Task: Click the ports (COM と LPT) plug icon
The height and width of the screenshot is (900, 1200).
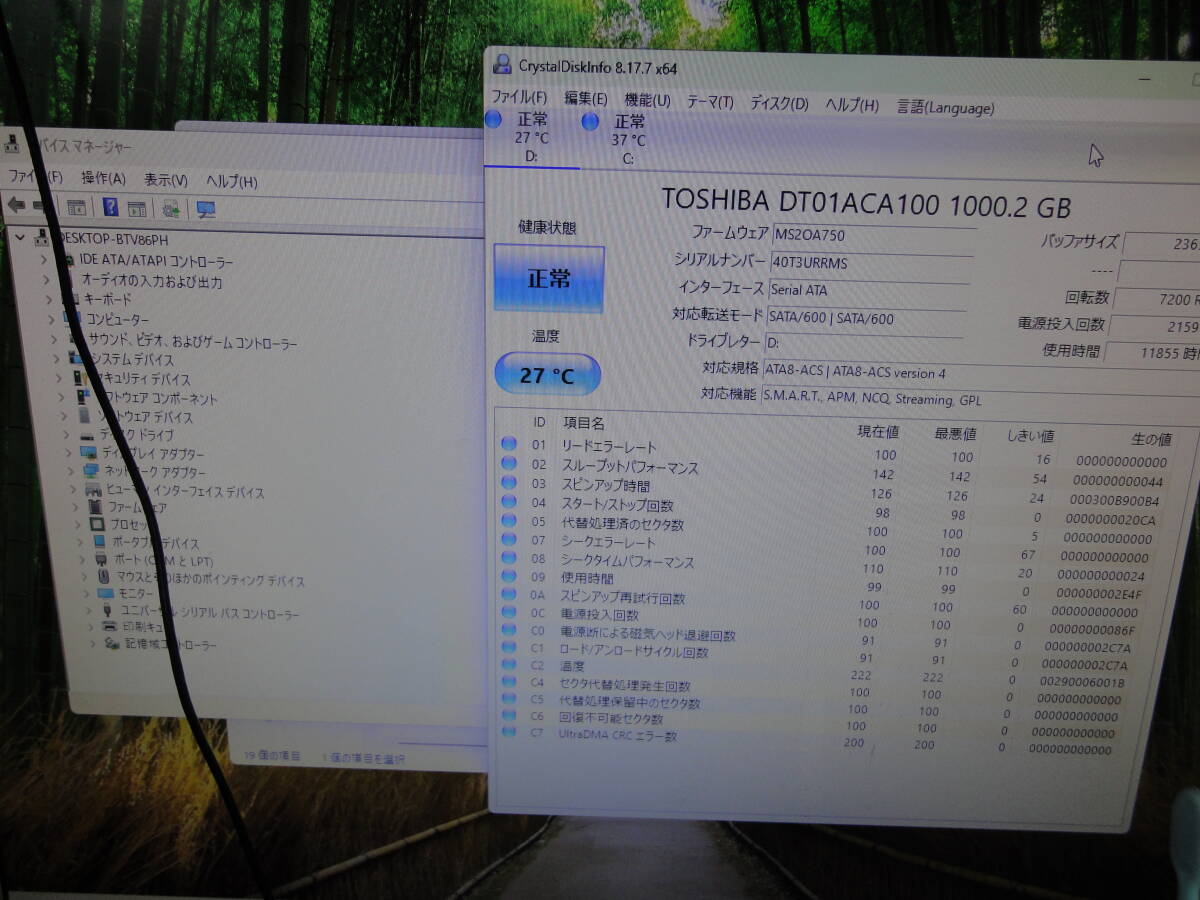Action: point(101,559)
